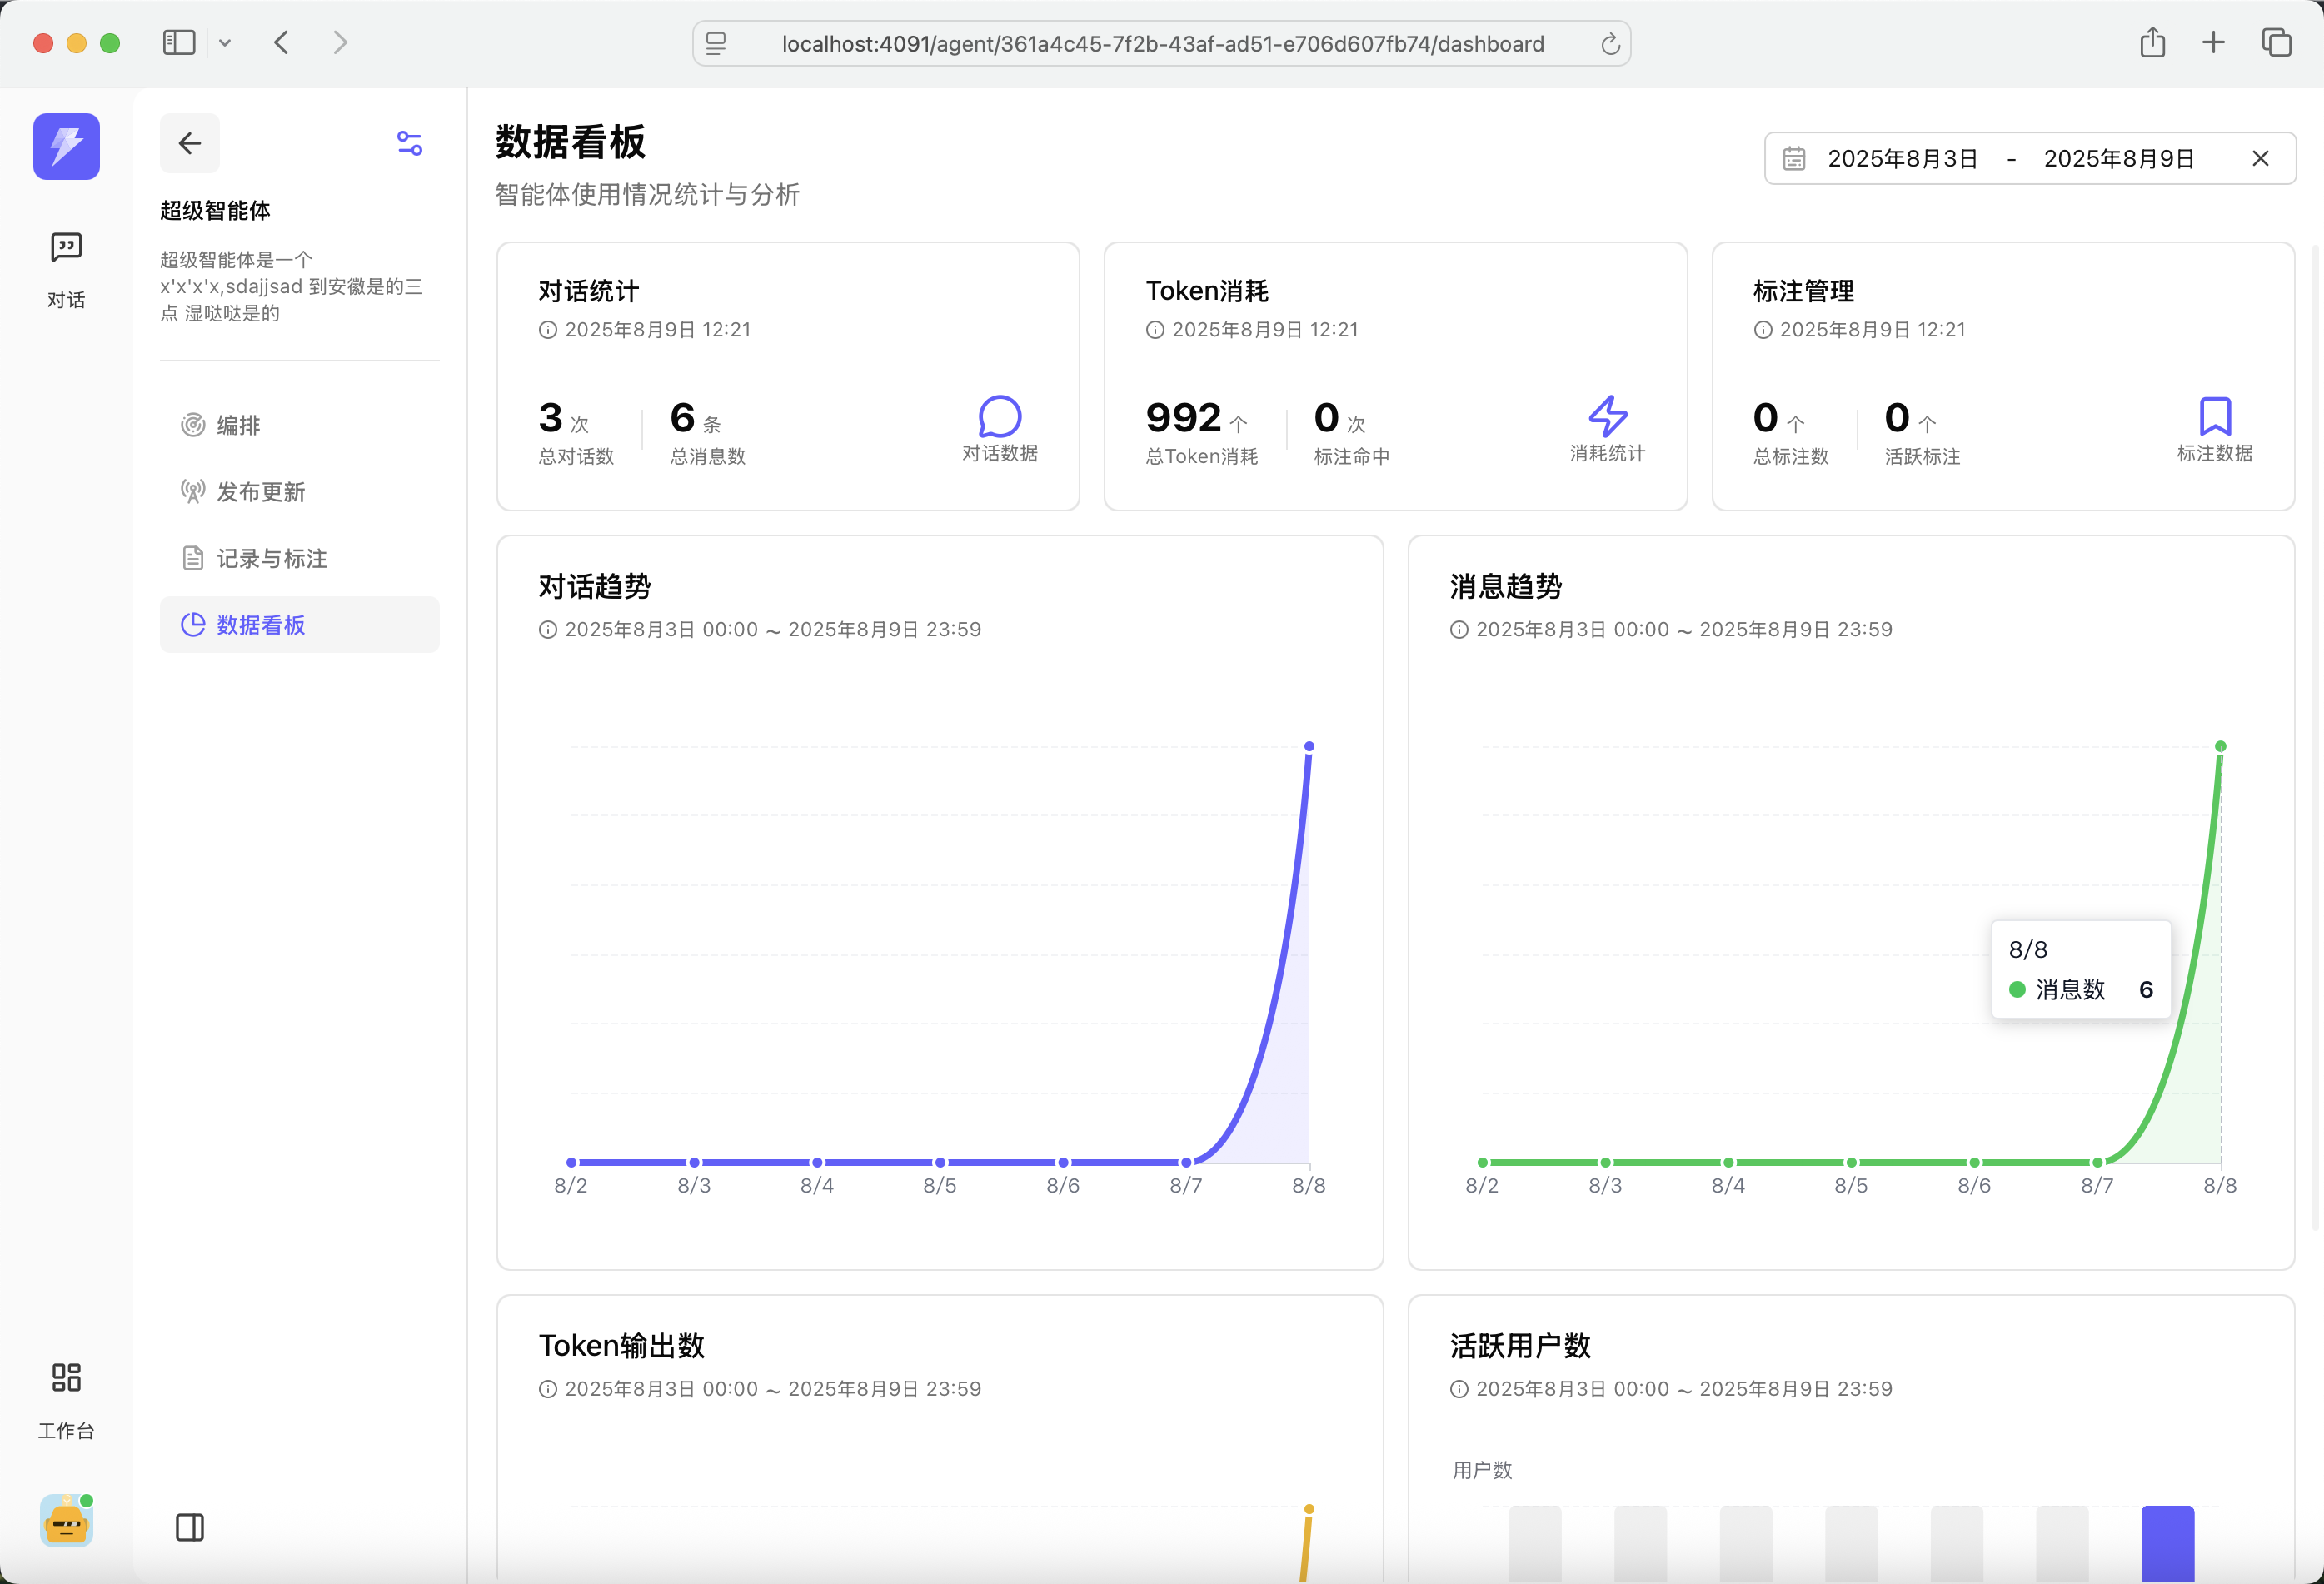The width and height of the screenshot is (2324, 1584).
Task: Click the 8/8 data point in 消息趋势
Action: (2220, 746)
